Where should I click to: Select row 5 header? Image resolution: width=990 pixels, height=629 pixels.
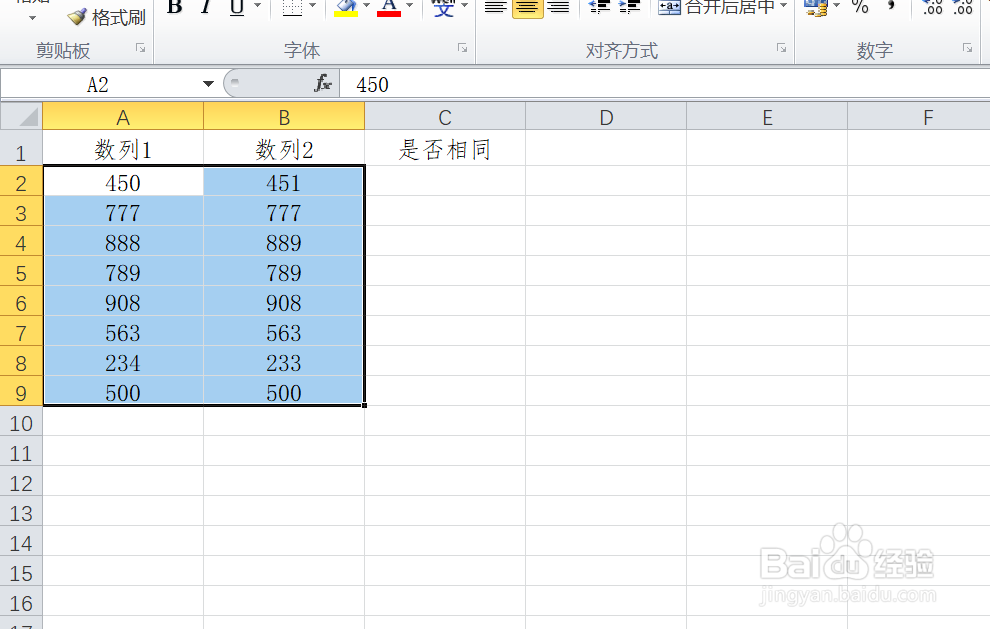coord(21,273)
